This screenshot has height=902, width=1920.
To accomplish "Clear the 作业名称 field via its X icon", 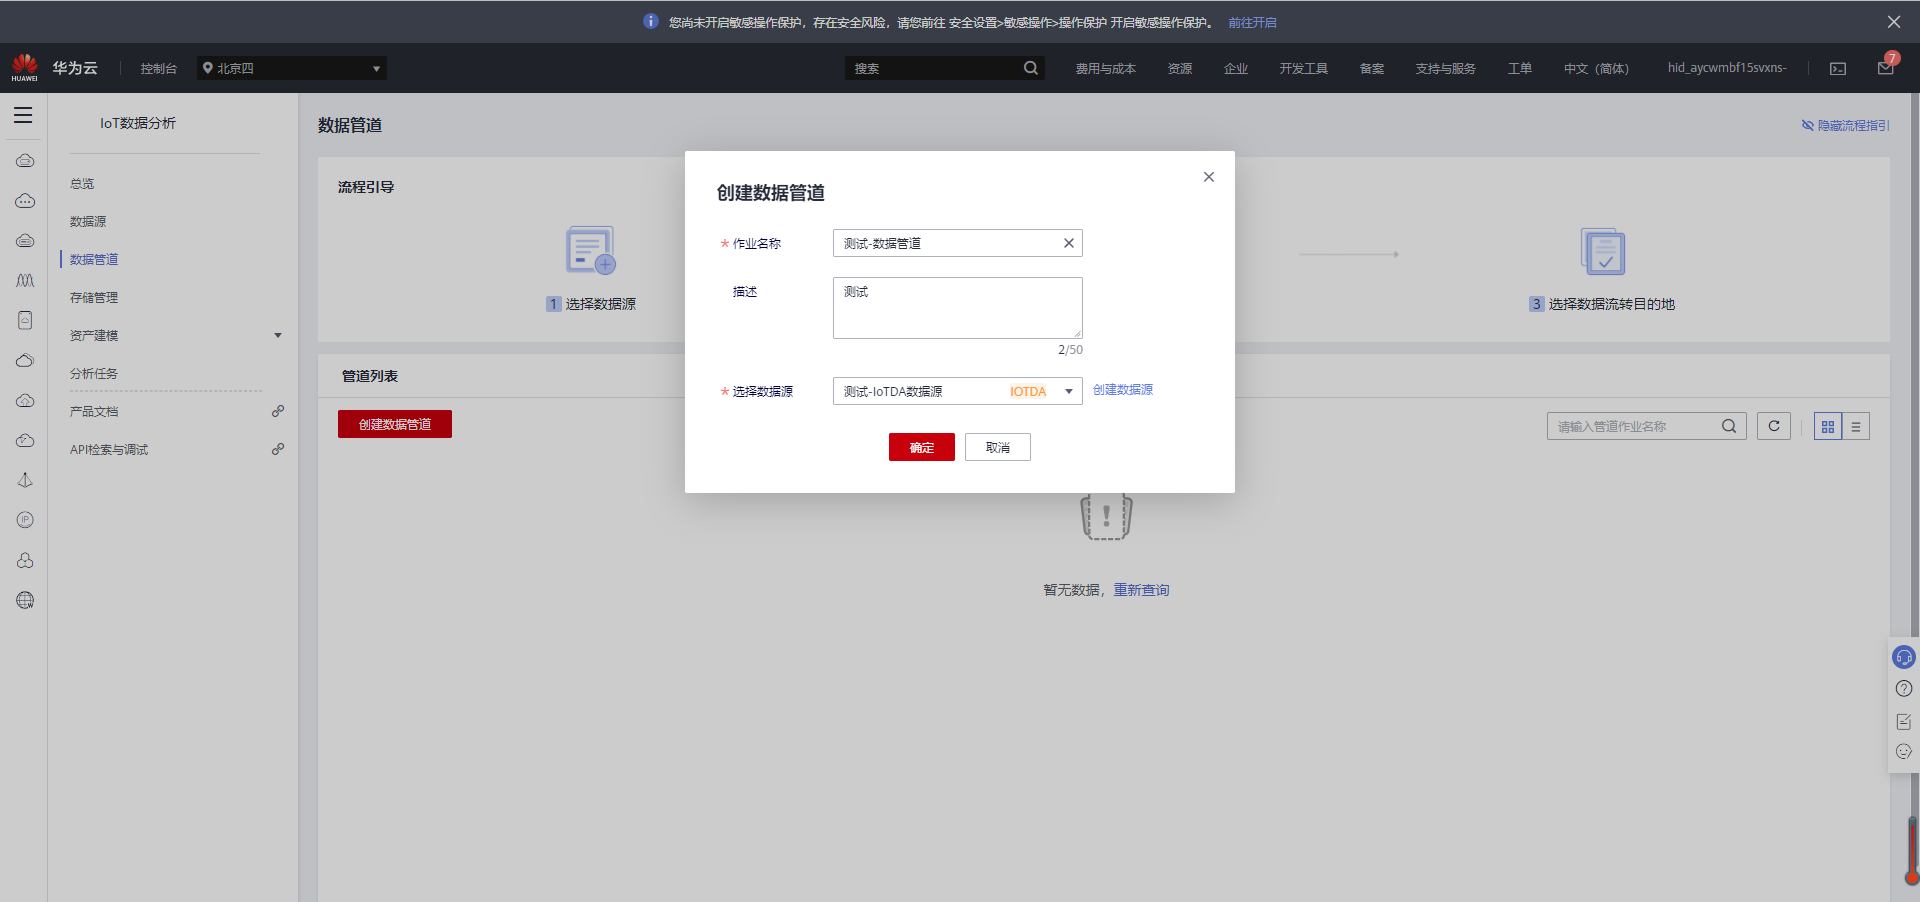I will pyautogui.click(x=1067, y=243).
